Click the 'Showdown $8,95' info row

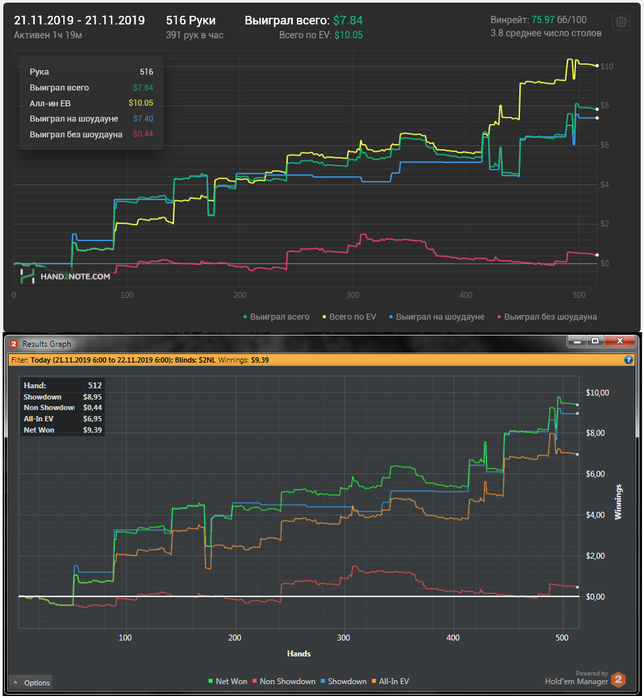62,397
